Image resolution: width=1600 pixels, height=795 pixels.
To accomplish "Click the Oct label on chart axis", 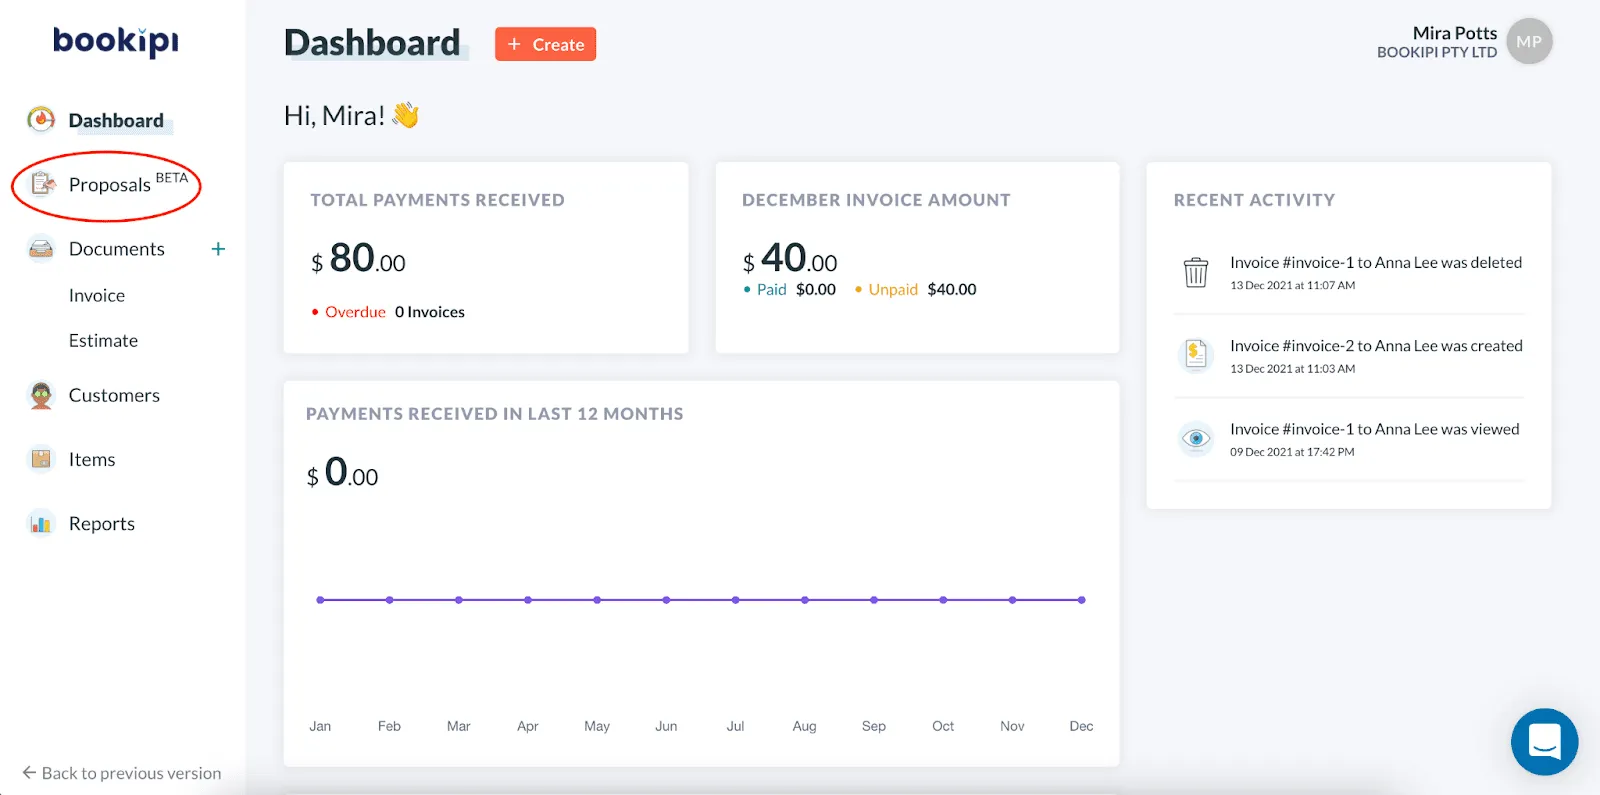I will 943,726.
